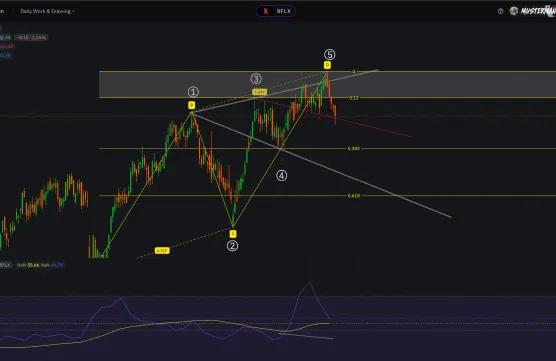The width and height of the screenshot is (556, 361).
Task: Click the yellow C anchor marker above wave 2
Action: (233, 234)
